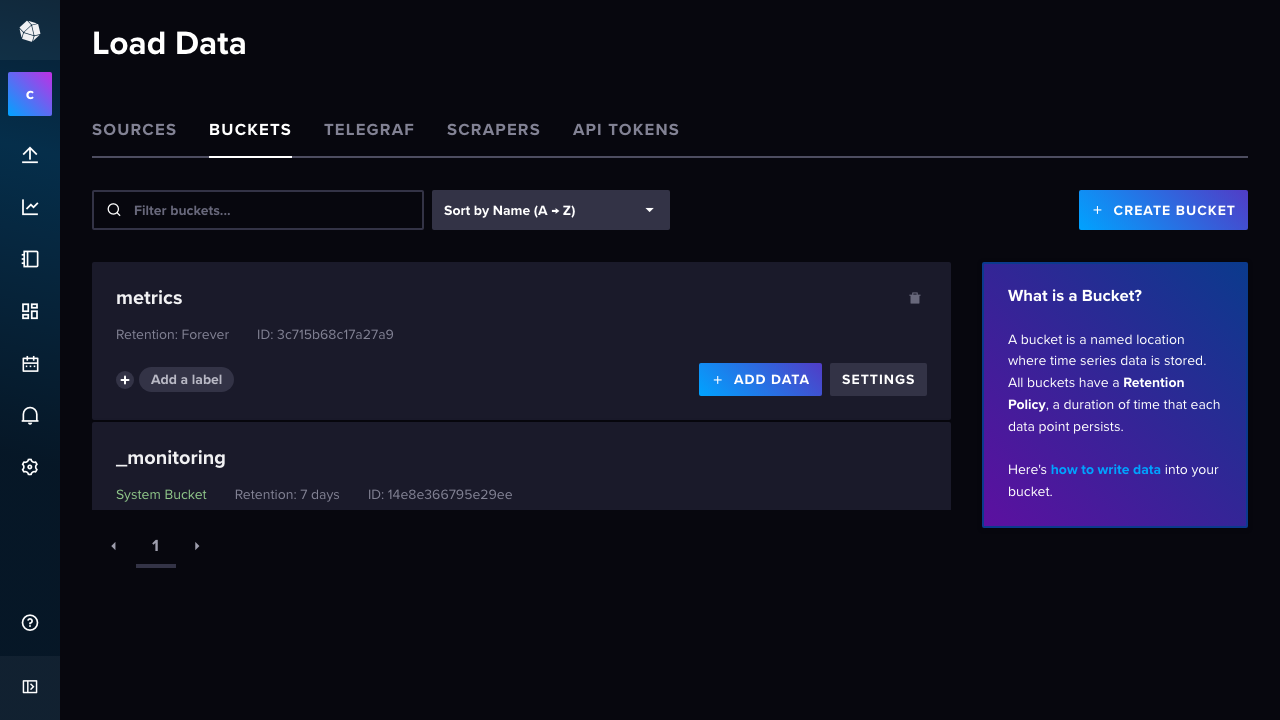Open Dashboards grid icon in sidebar
The height and width of the screenshot is (720, 1280).
click(30, 311)
